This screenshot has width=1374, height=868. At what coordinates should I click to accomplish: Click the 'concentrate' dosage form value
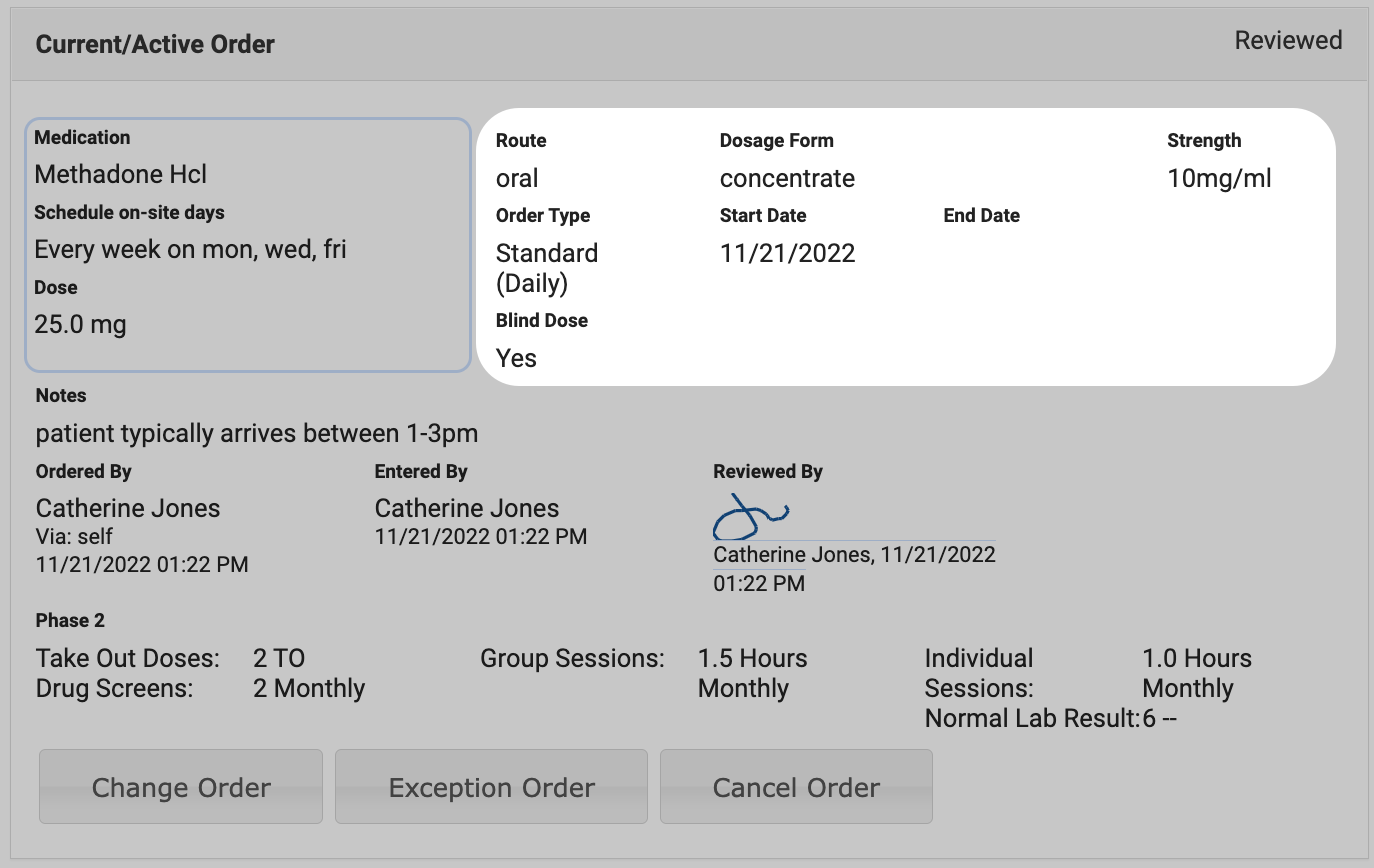787,179
